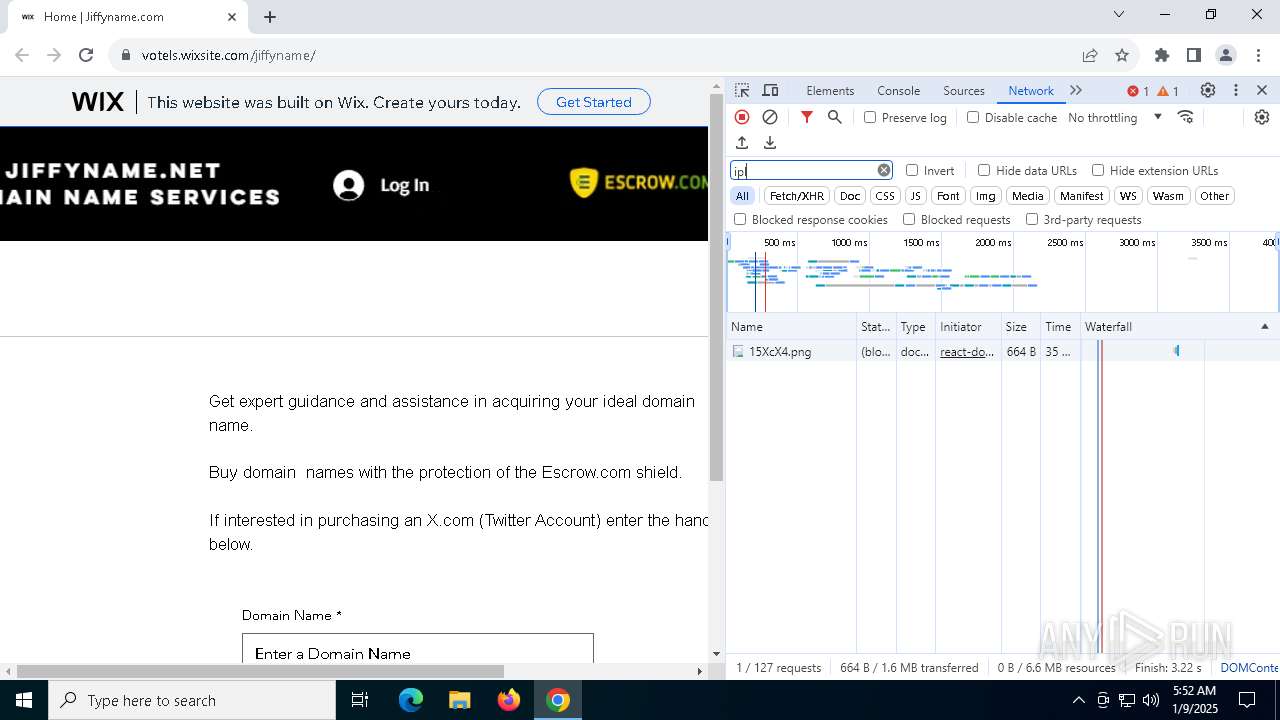Share this page icon
This screenshot has width=1280, height=720.
(x=1090, y=55)
